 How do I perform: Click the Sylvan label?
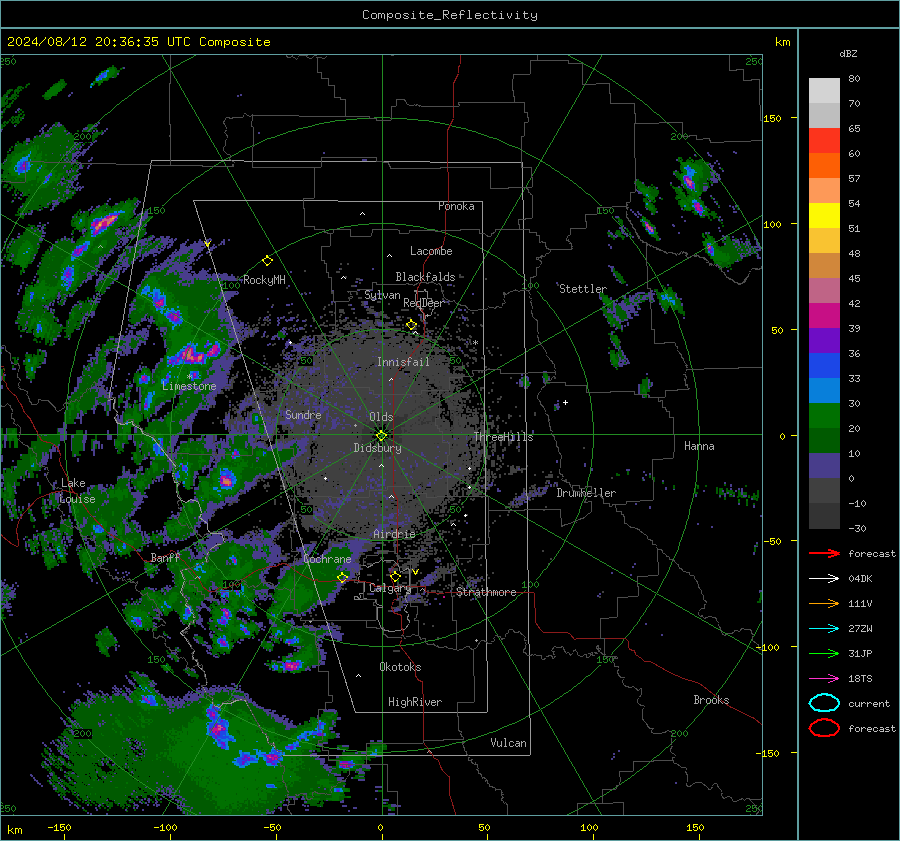382,296
